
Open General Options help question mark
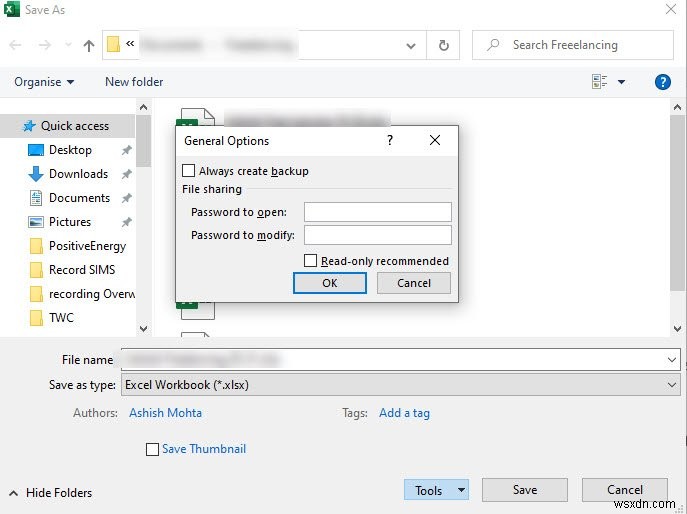click(390, 140)
